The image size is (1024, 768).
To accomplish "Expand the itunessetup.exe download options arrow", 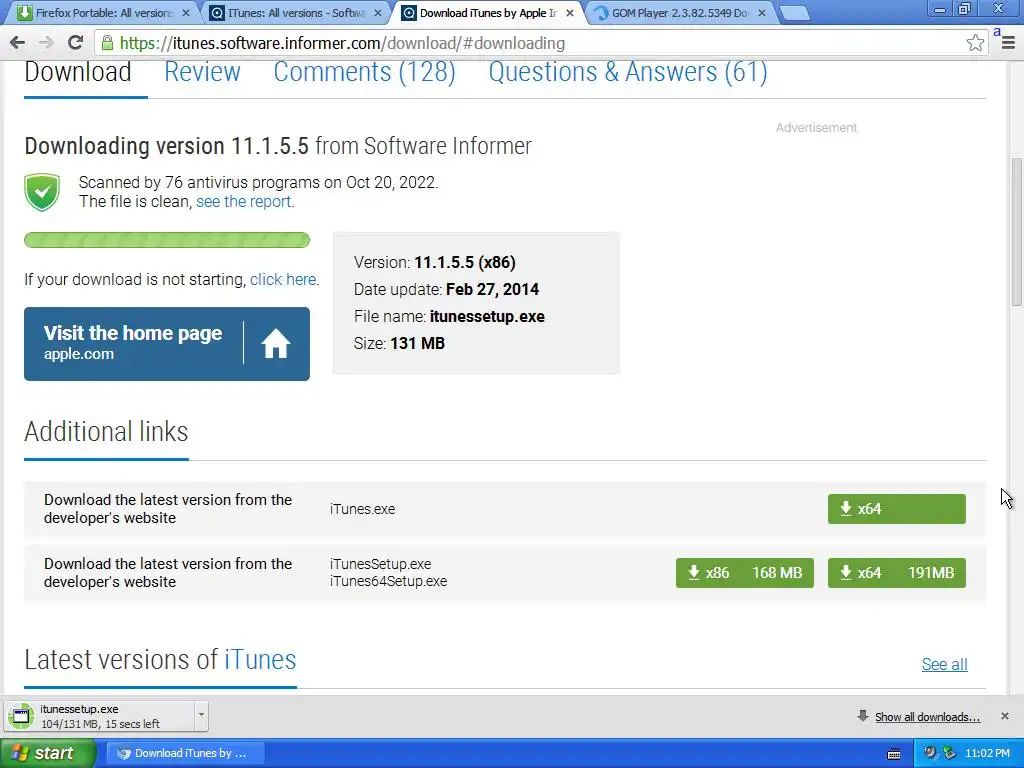I will 201,714.
